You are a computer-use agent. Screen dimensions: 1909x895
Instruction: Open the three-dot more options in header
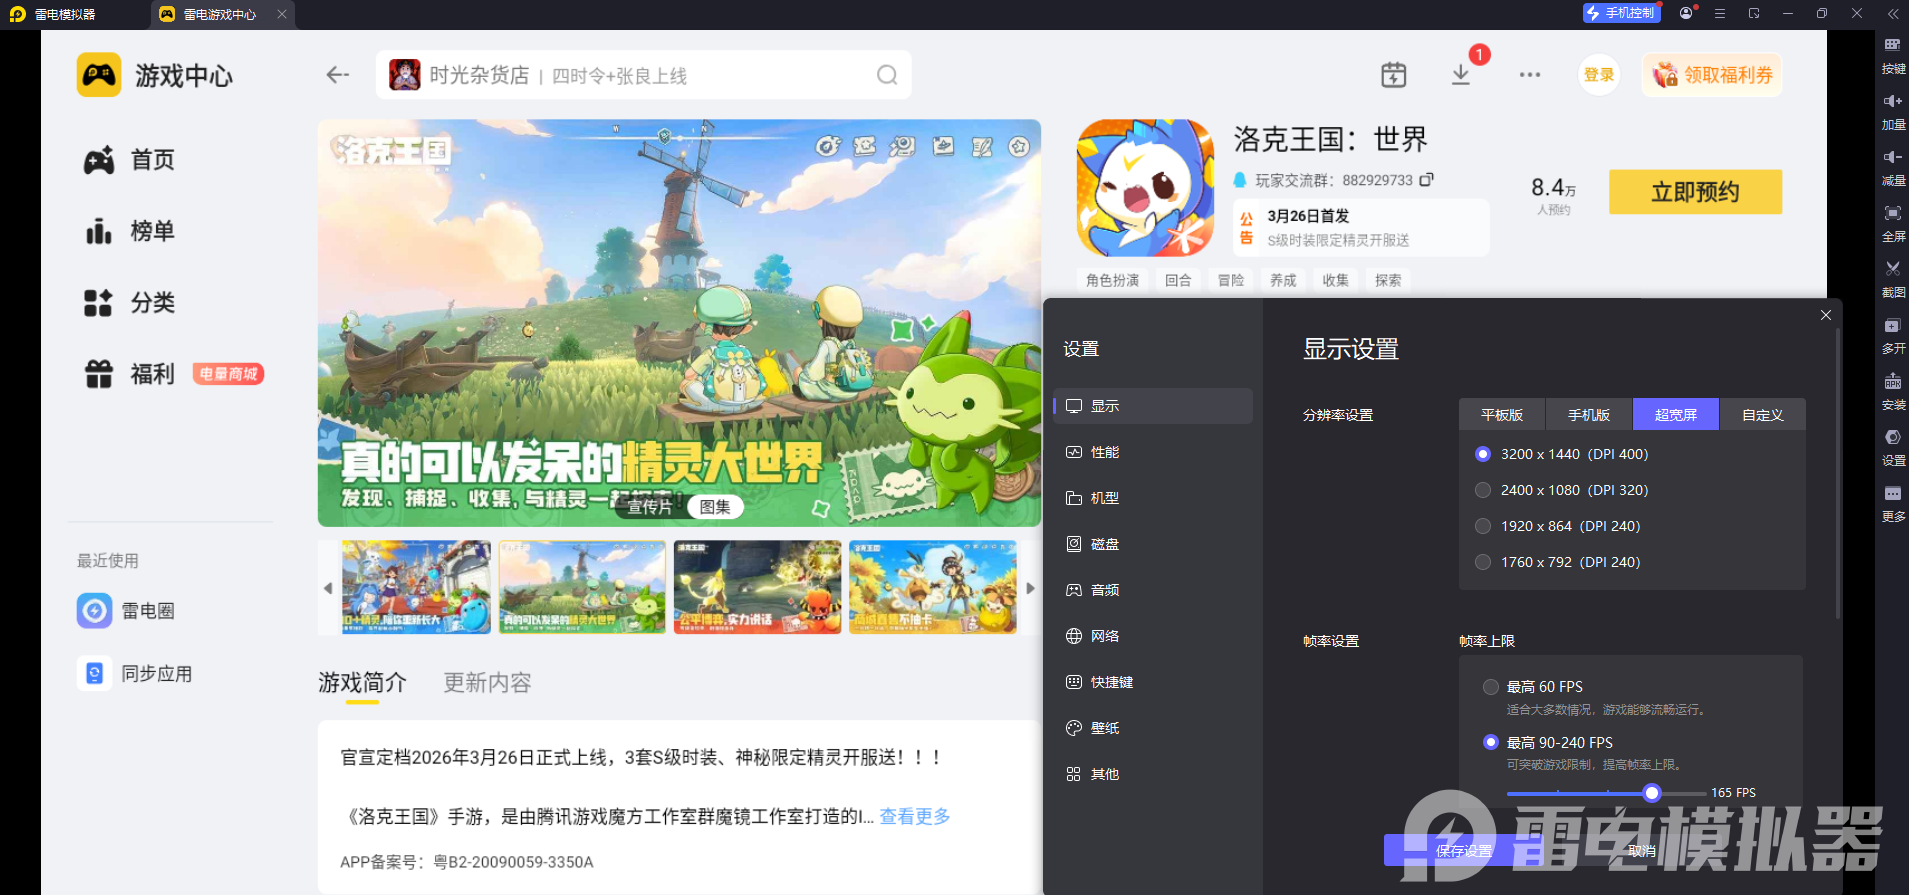pyautogui.click(x=1530, y=75)
